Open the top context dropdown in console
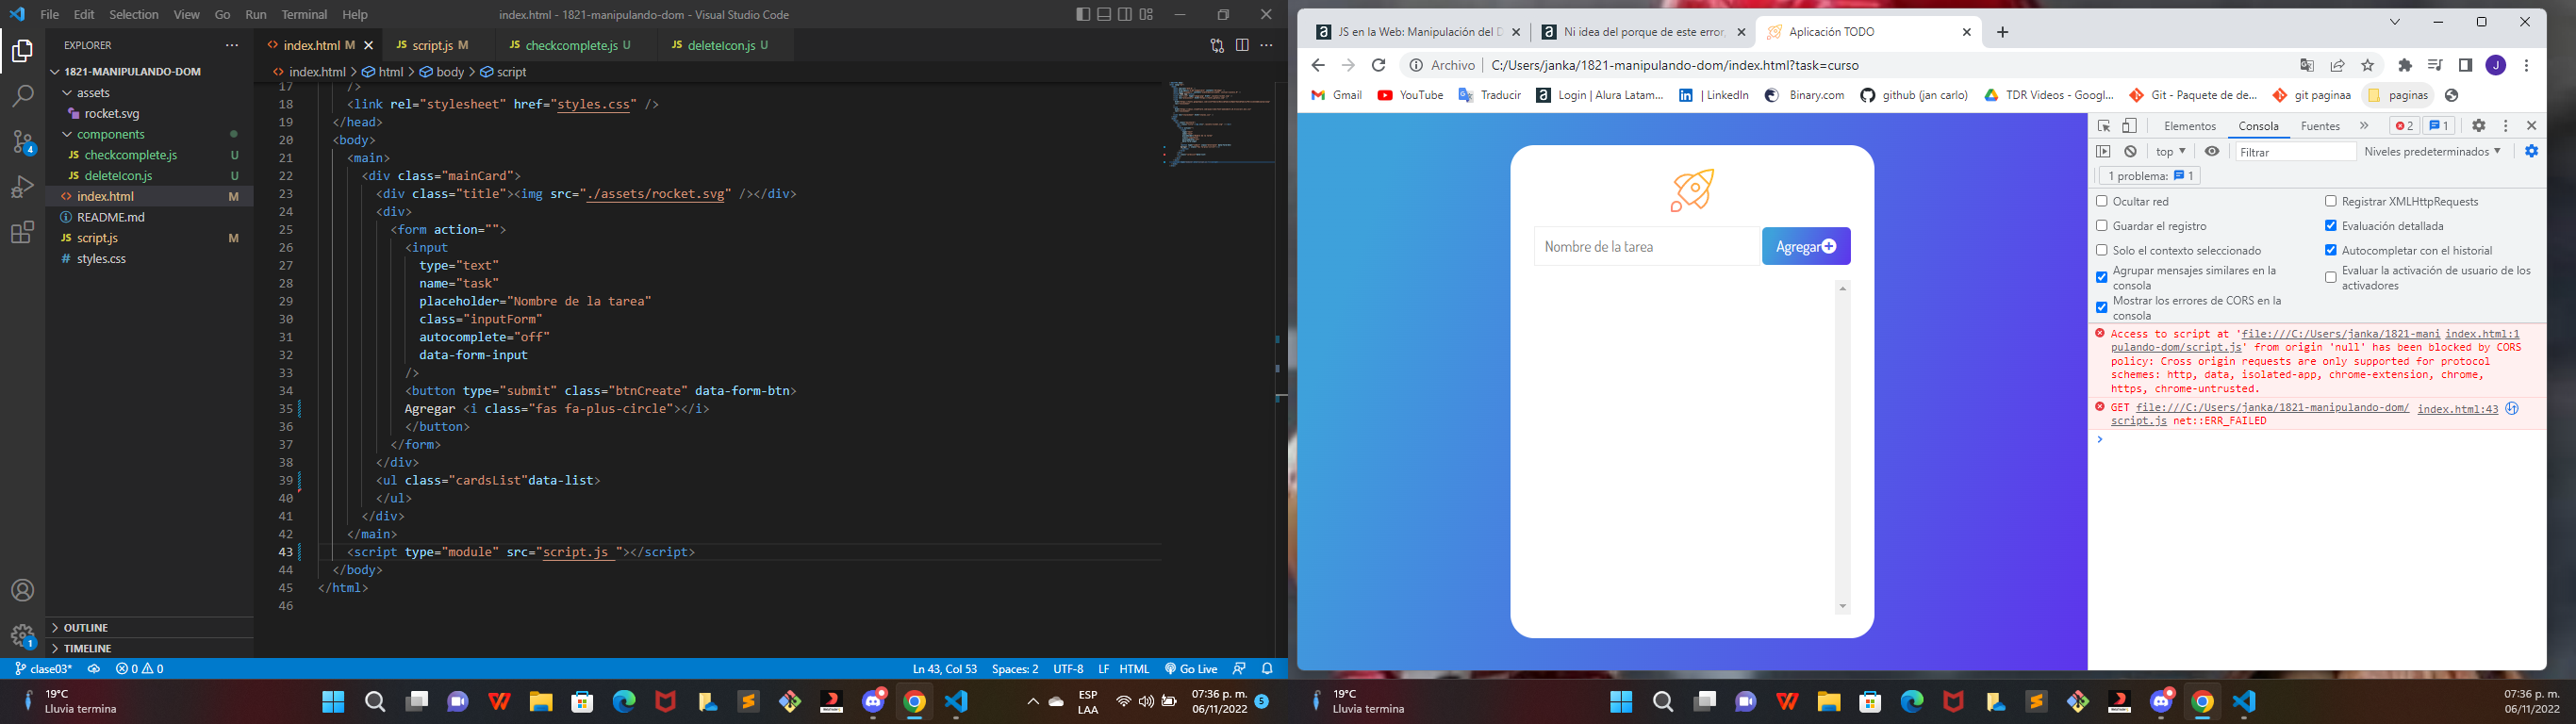 pos(2170,152)
